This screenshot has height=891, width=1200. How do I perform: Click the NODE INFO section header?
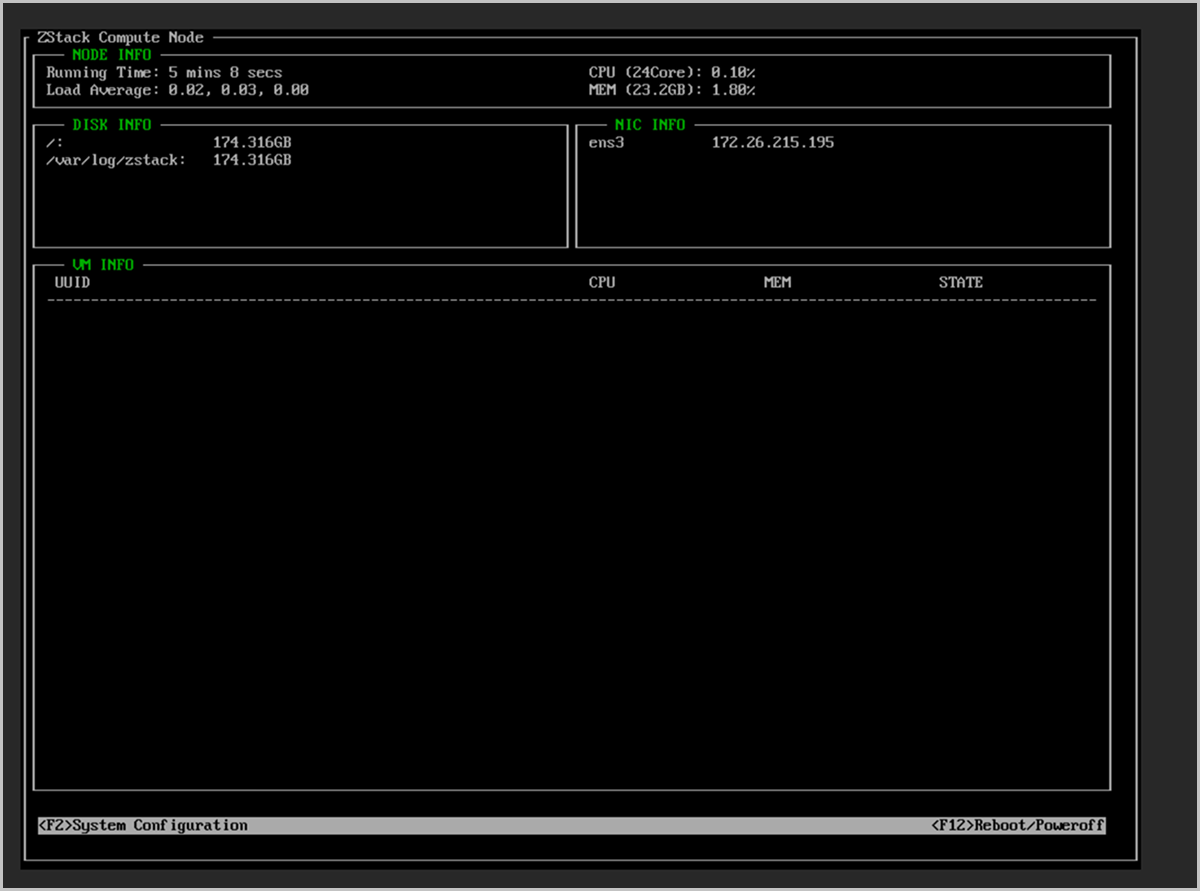pyautogui.click(x=112, y=55)
